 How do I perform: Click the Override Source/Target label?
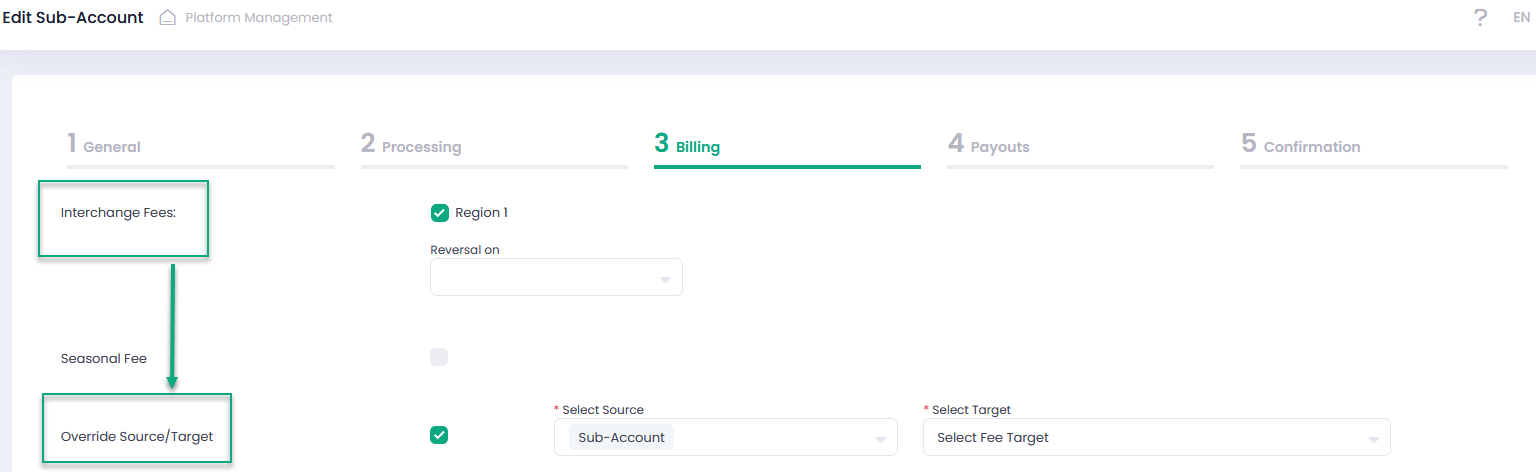pos(137,437)
